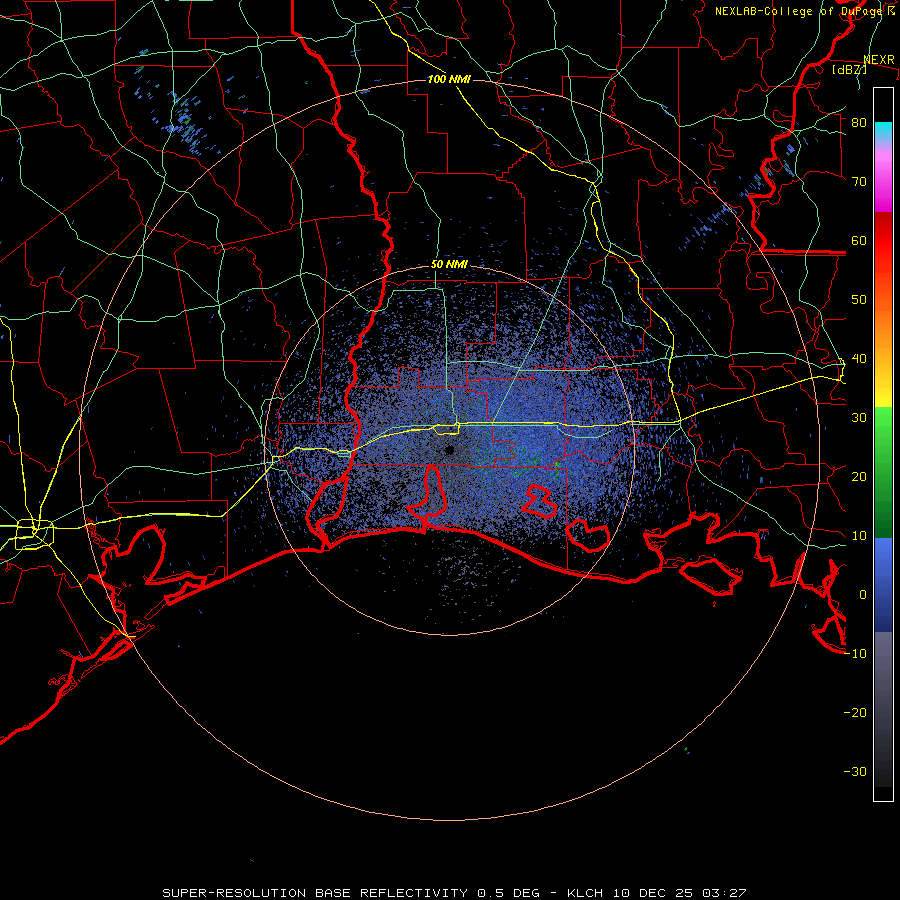
Task: Click the NEXR label above color scale
Action: click(x=879, y=60)
